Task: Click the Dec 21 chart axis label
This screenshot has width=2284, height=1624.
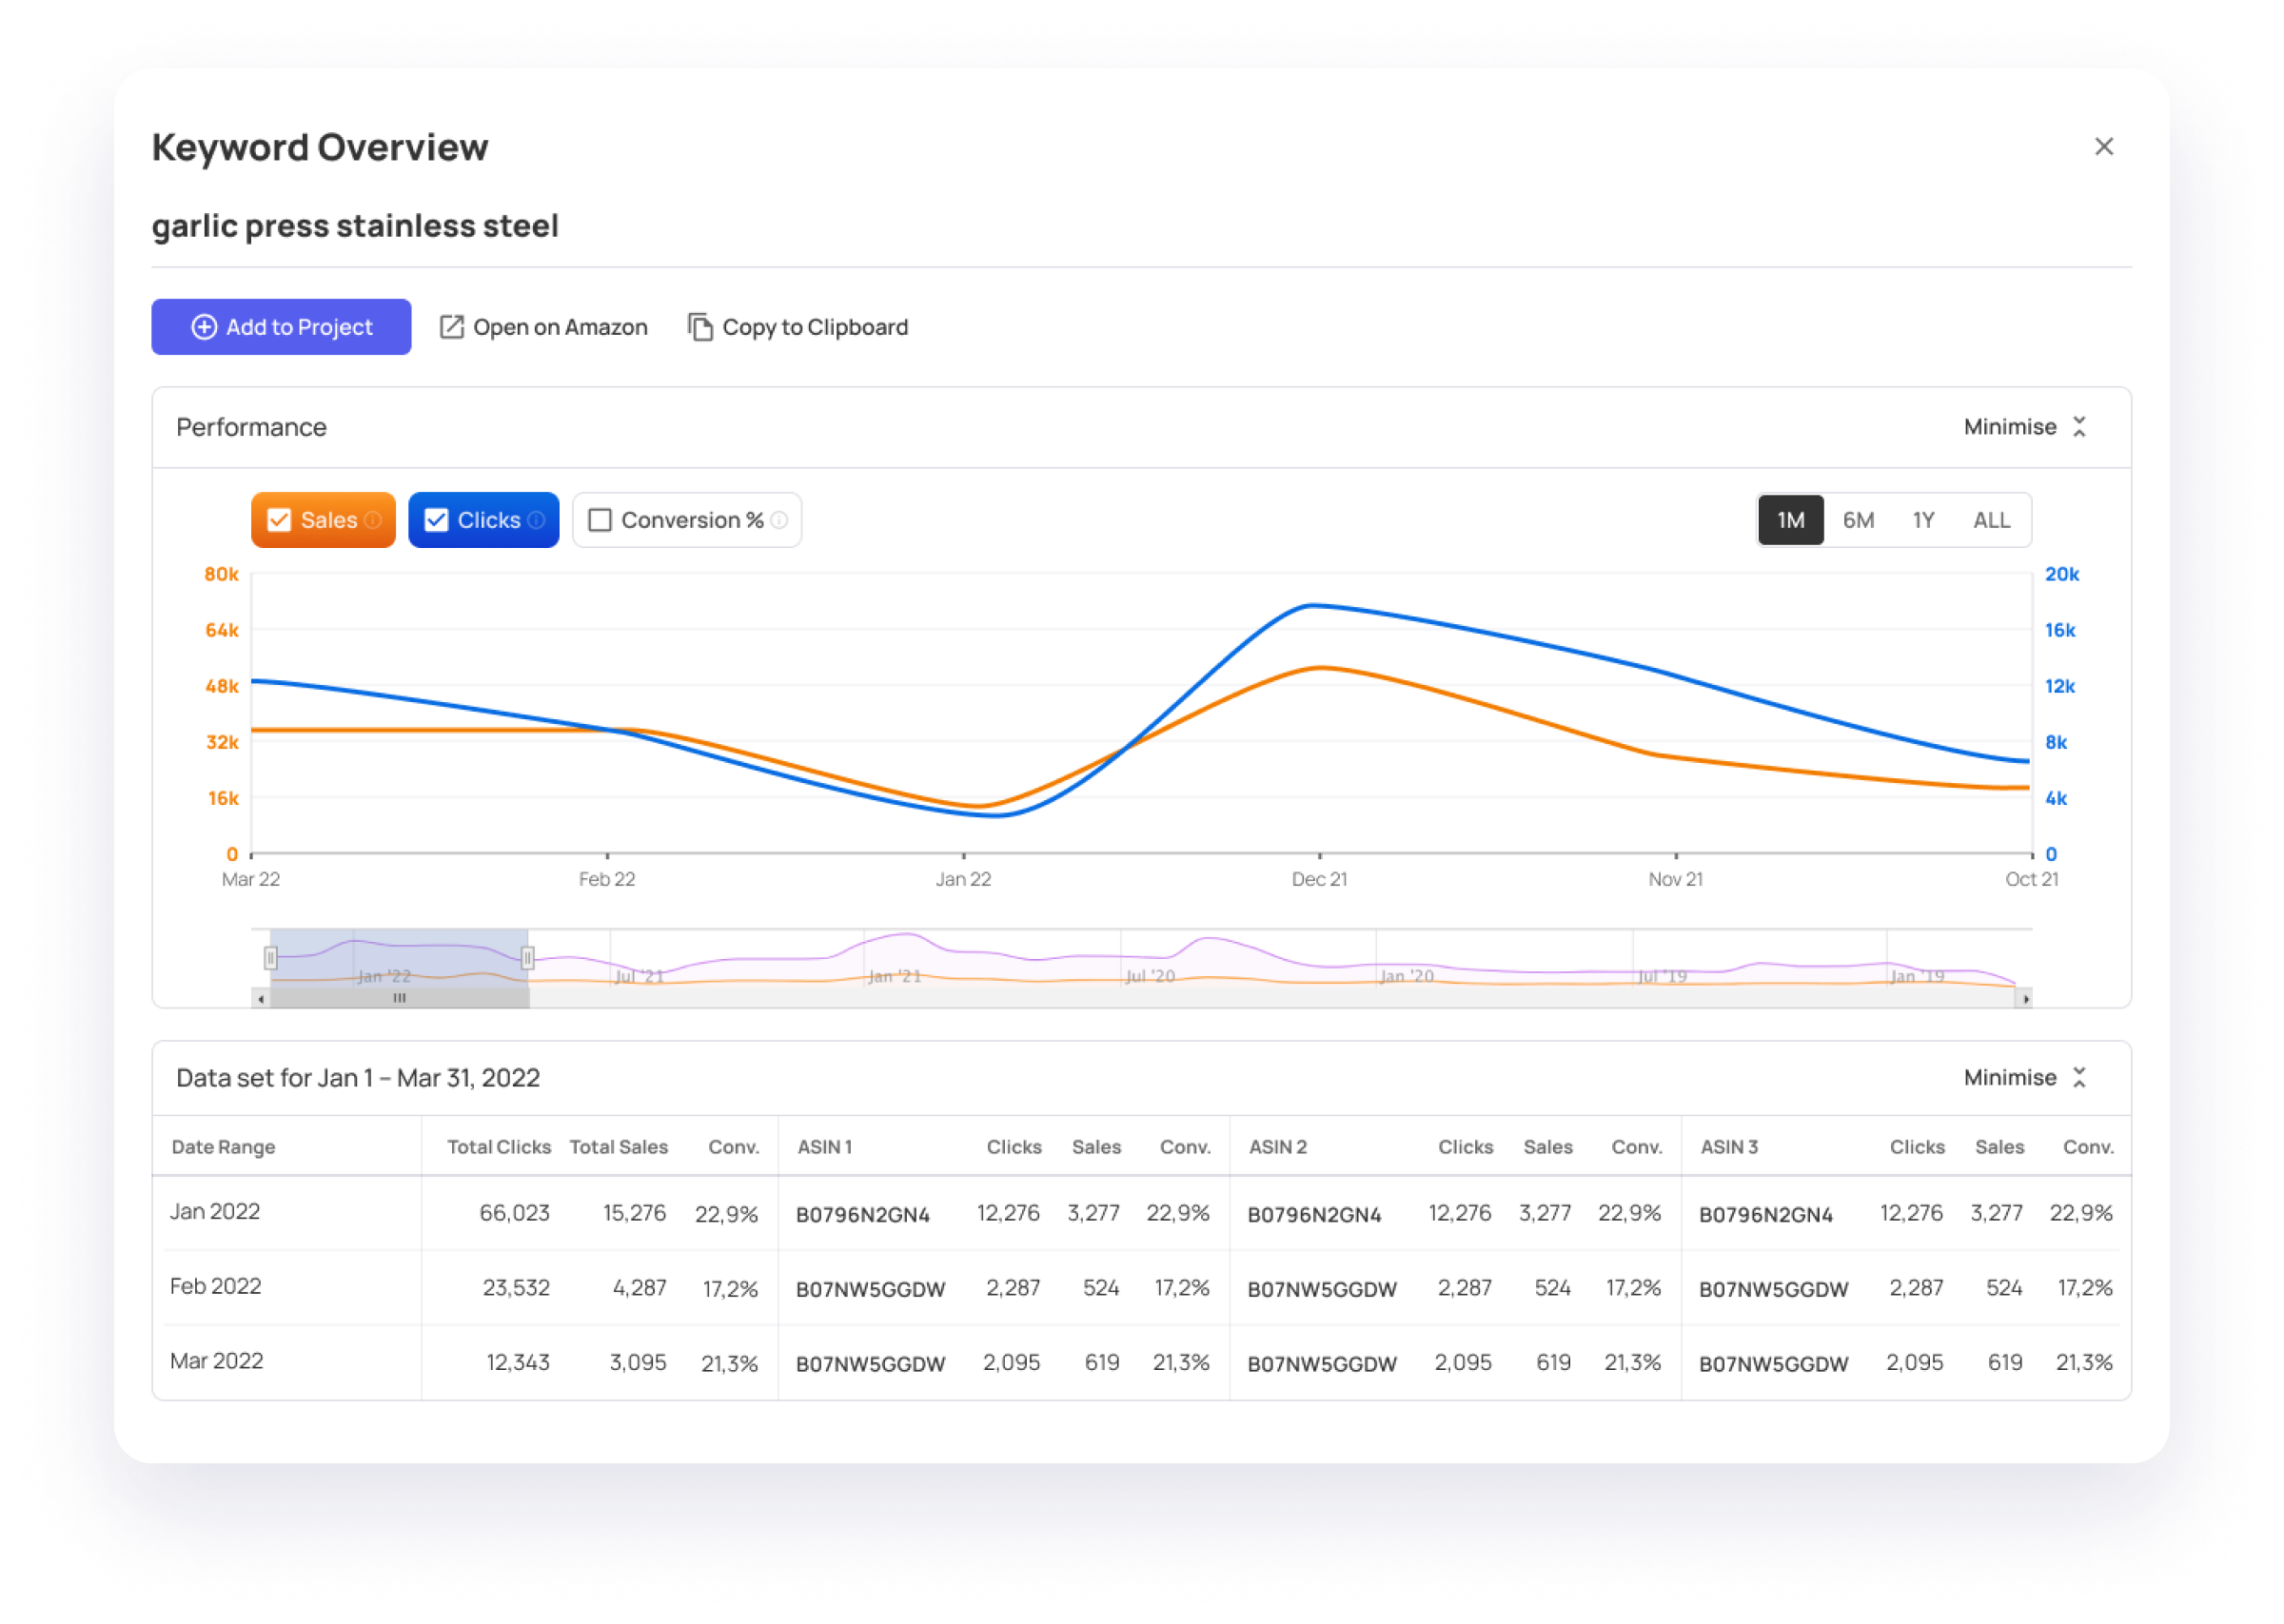Action: (1319, 879)
